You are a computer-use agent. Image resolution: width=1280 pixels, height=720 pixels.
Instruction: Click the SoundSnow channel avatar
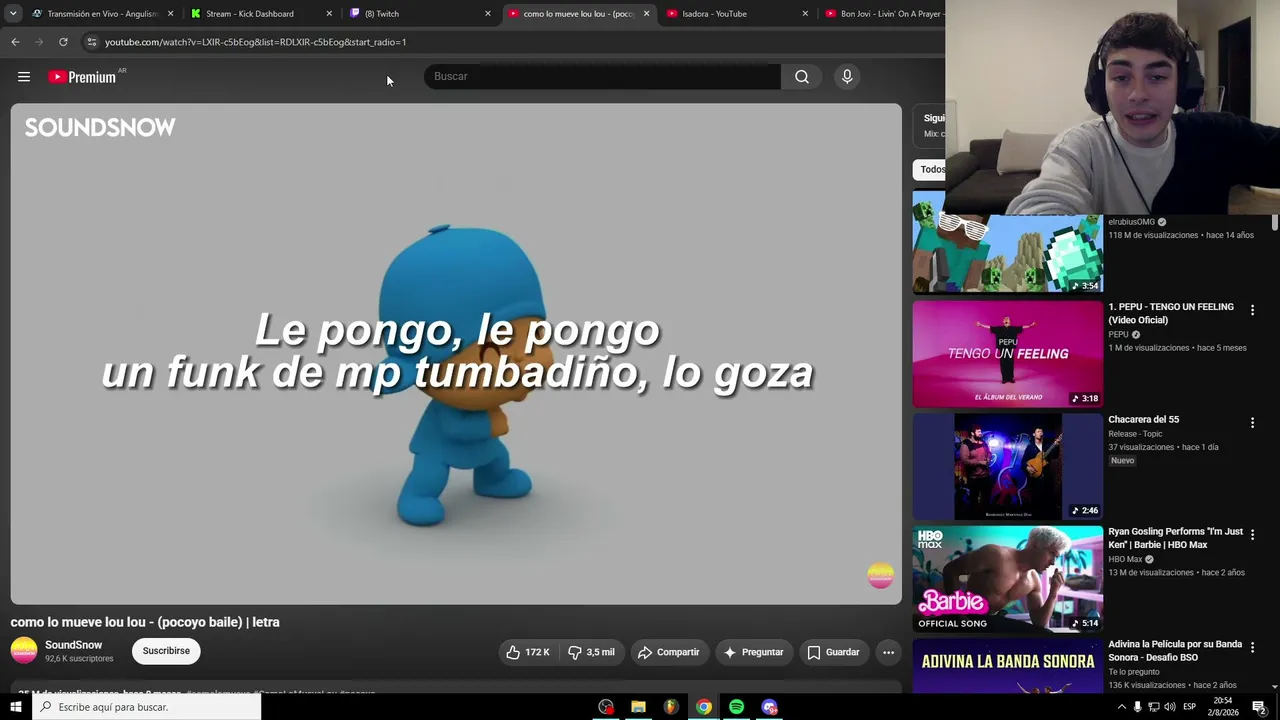[24, 651]
